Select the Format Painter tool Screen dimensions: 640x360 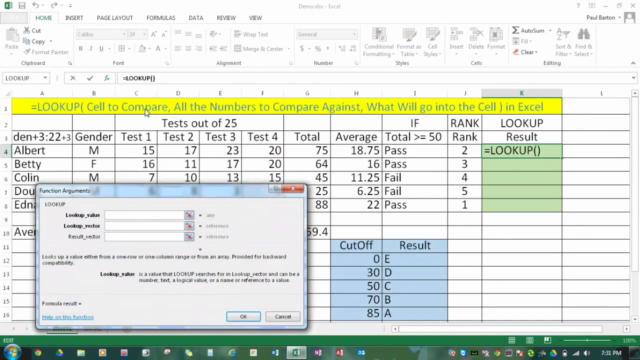(46, 52)
